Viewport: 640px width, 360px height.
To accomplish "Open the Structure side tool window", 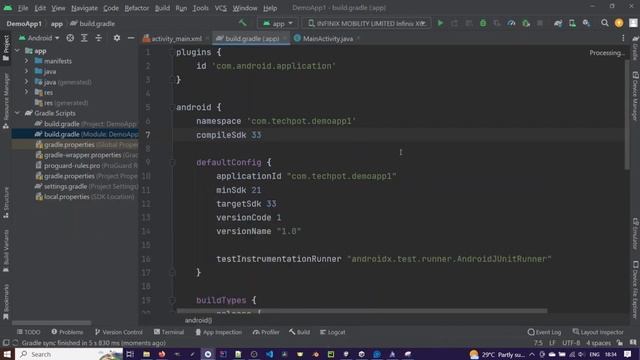I will pos(6,202).
